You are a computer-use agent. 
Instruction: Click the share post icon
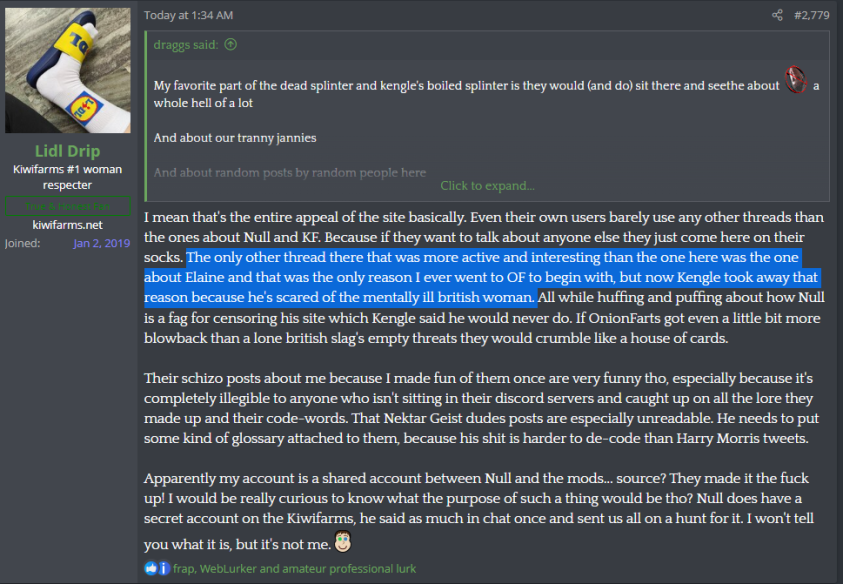(777, 15)
